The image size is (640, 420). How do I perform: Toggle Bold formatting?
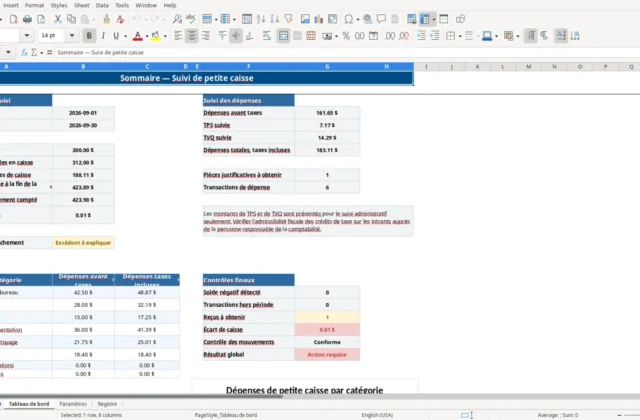[x=89, y=36]
